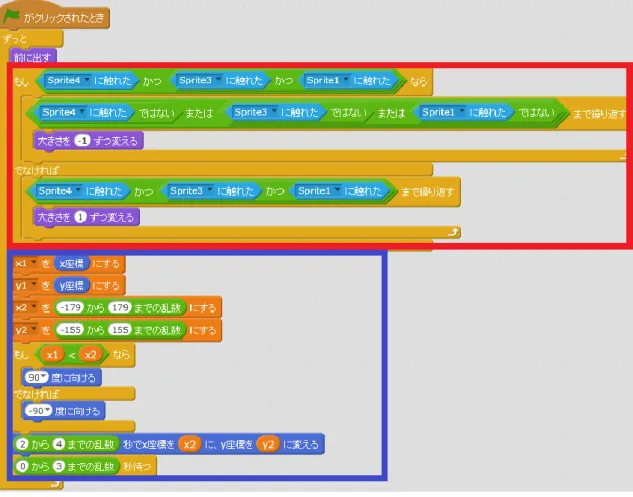The width and height of the screenshot is (633, 497).
Task: Edit the 155 random upper bound field
Action: (120, 330)
